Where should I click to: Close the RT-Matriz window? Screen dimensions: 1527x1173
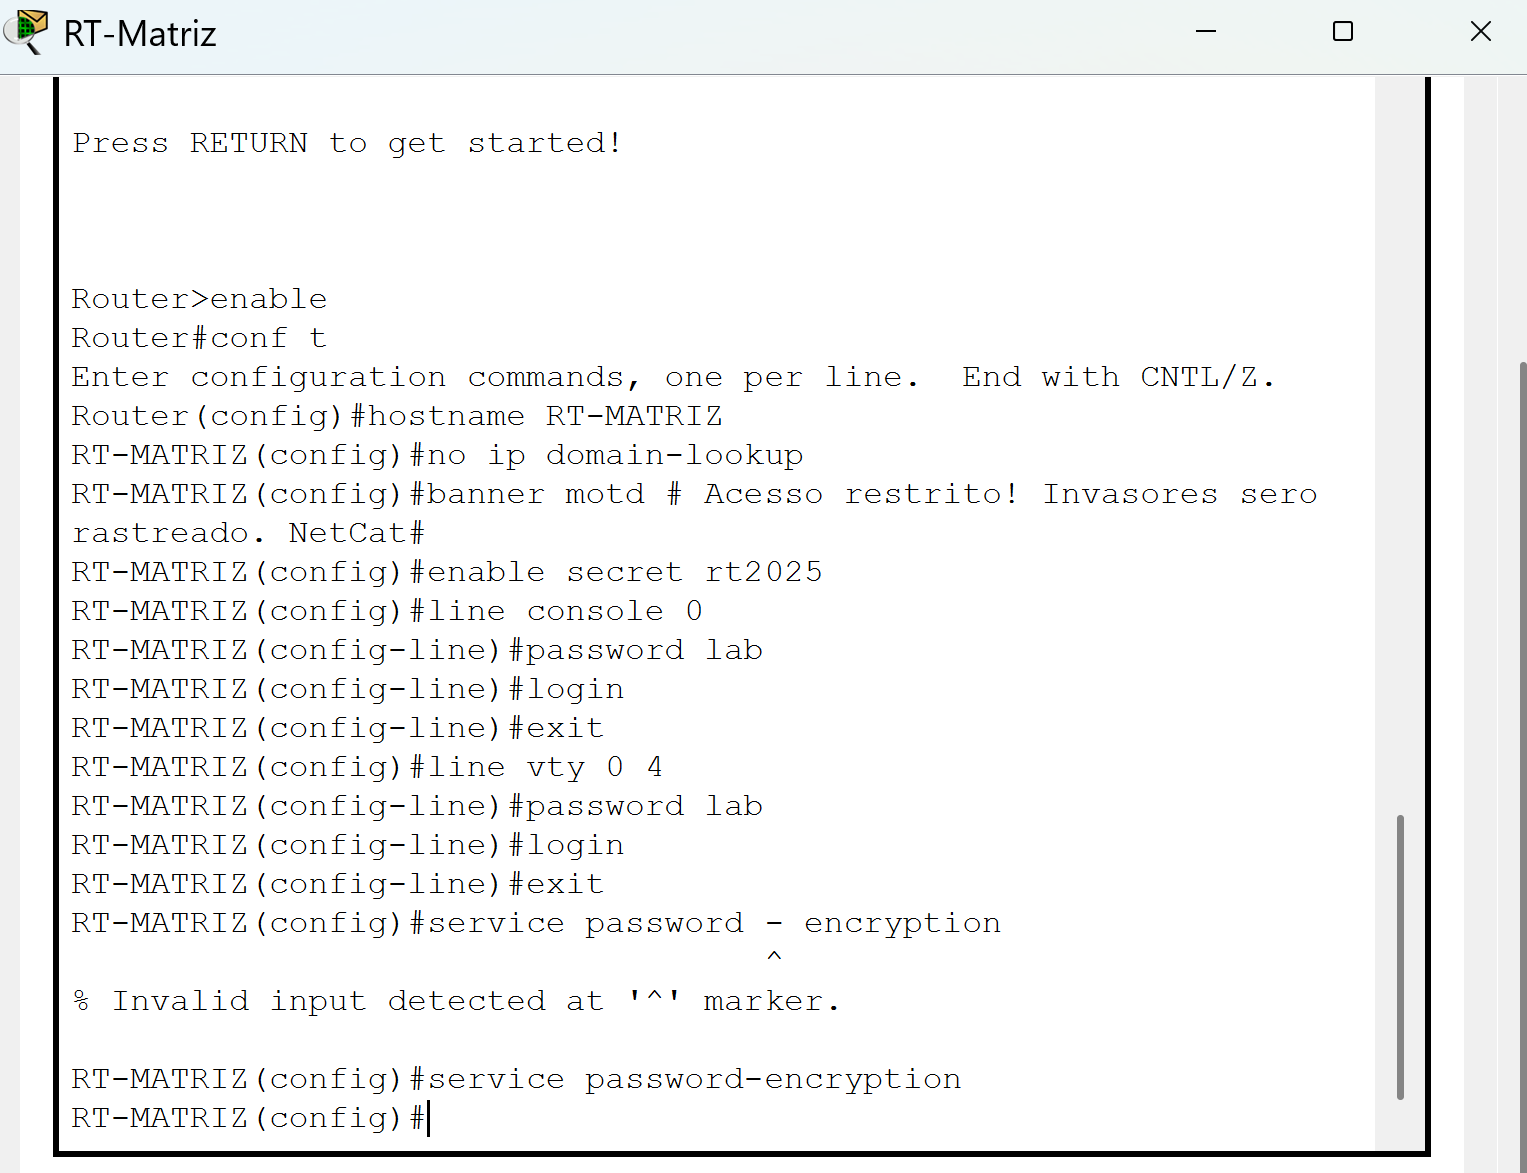tap(1481, 32)
